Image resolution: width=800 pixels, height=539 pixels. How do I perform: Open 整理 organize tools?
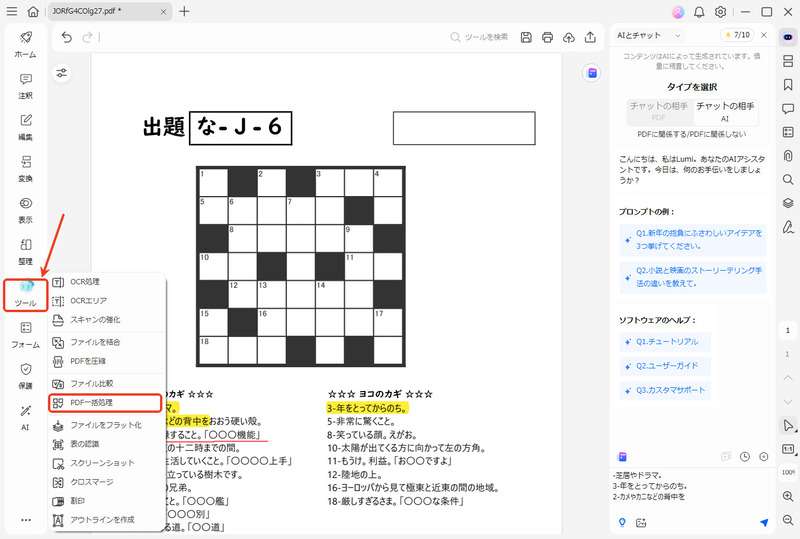tap(26, 252)
